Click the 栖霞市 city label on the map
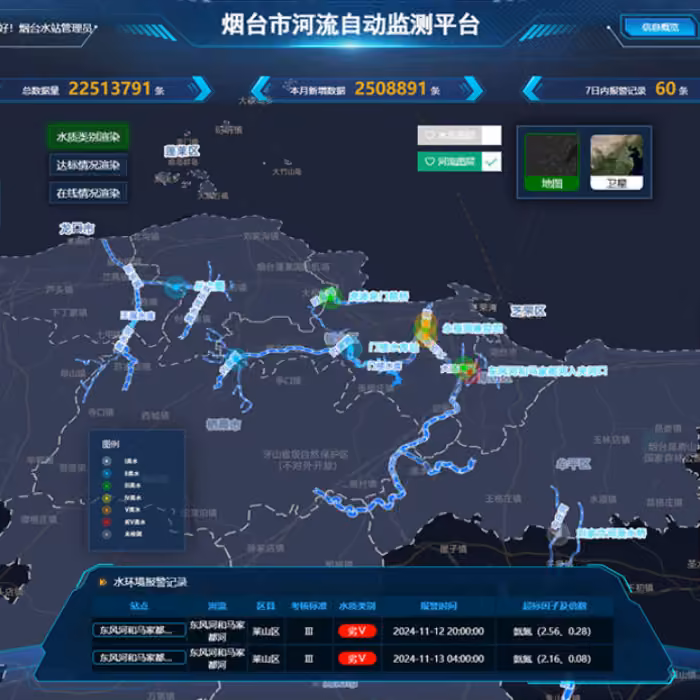 224,425
